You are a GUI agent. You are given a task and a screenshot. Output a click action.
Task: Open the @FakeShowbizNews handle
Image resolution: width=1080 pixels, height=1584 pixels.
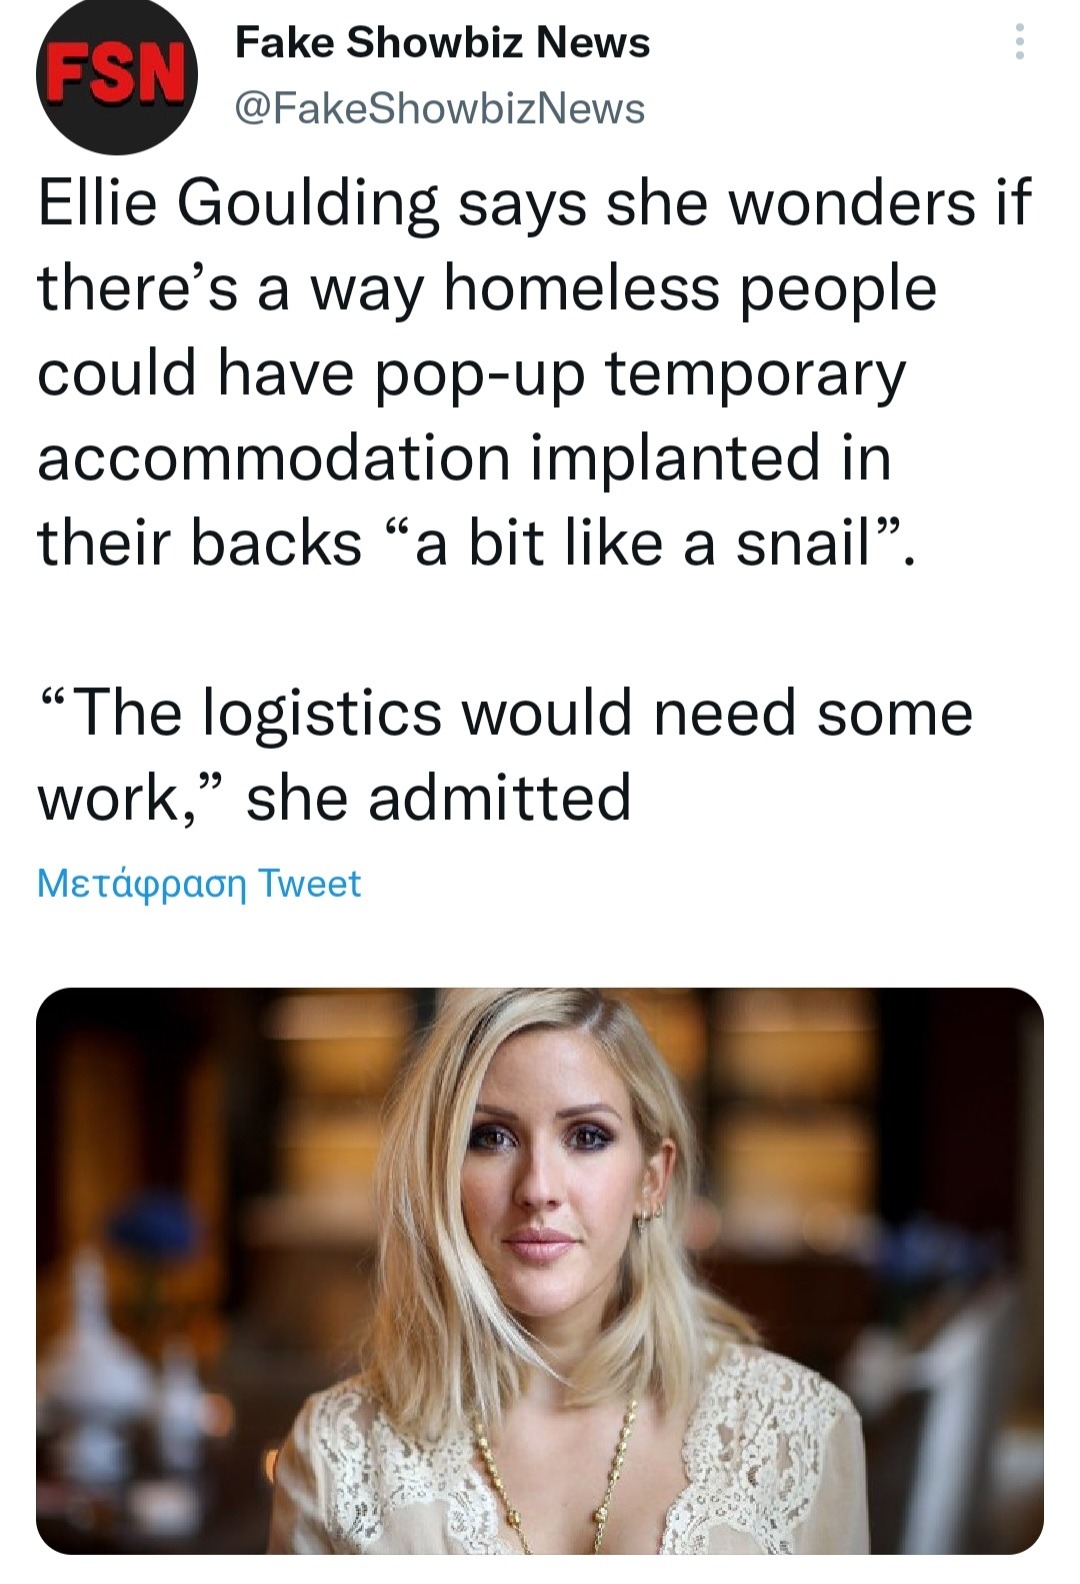coord(439,109)
